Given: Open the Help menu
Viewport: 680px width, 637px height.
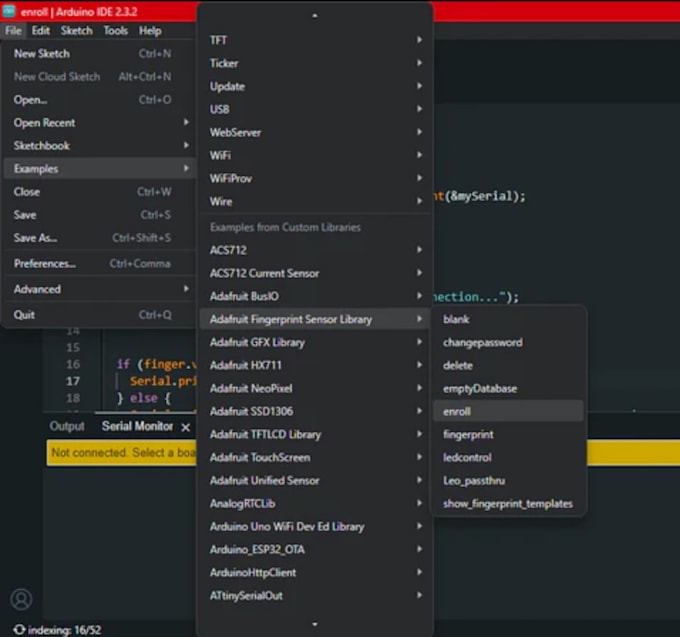Looking at the screenshot, I should [150, 31].
